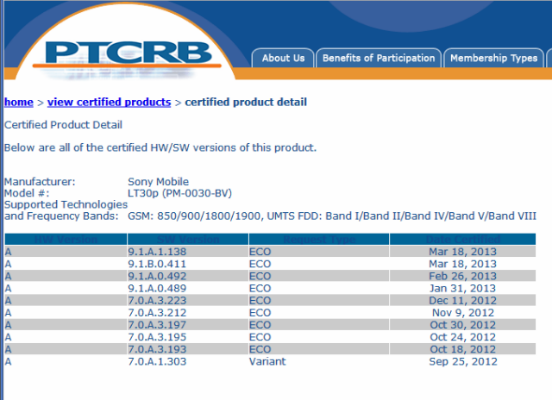Click the certified product detail breadcrumb text
Viewport: 552px width, 400px height.
[246, 102]
